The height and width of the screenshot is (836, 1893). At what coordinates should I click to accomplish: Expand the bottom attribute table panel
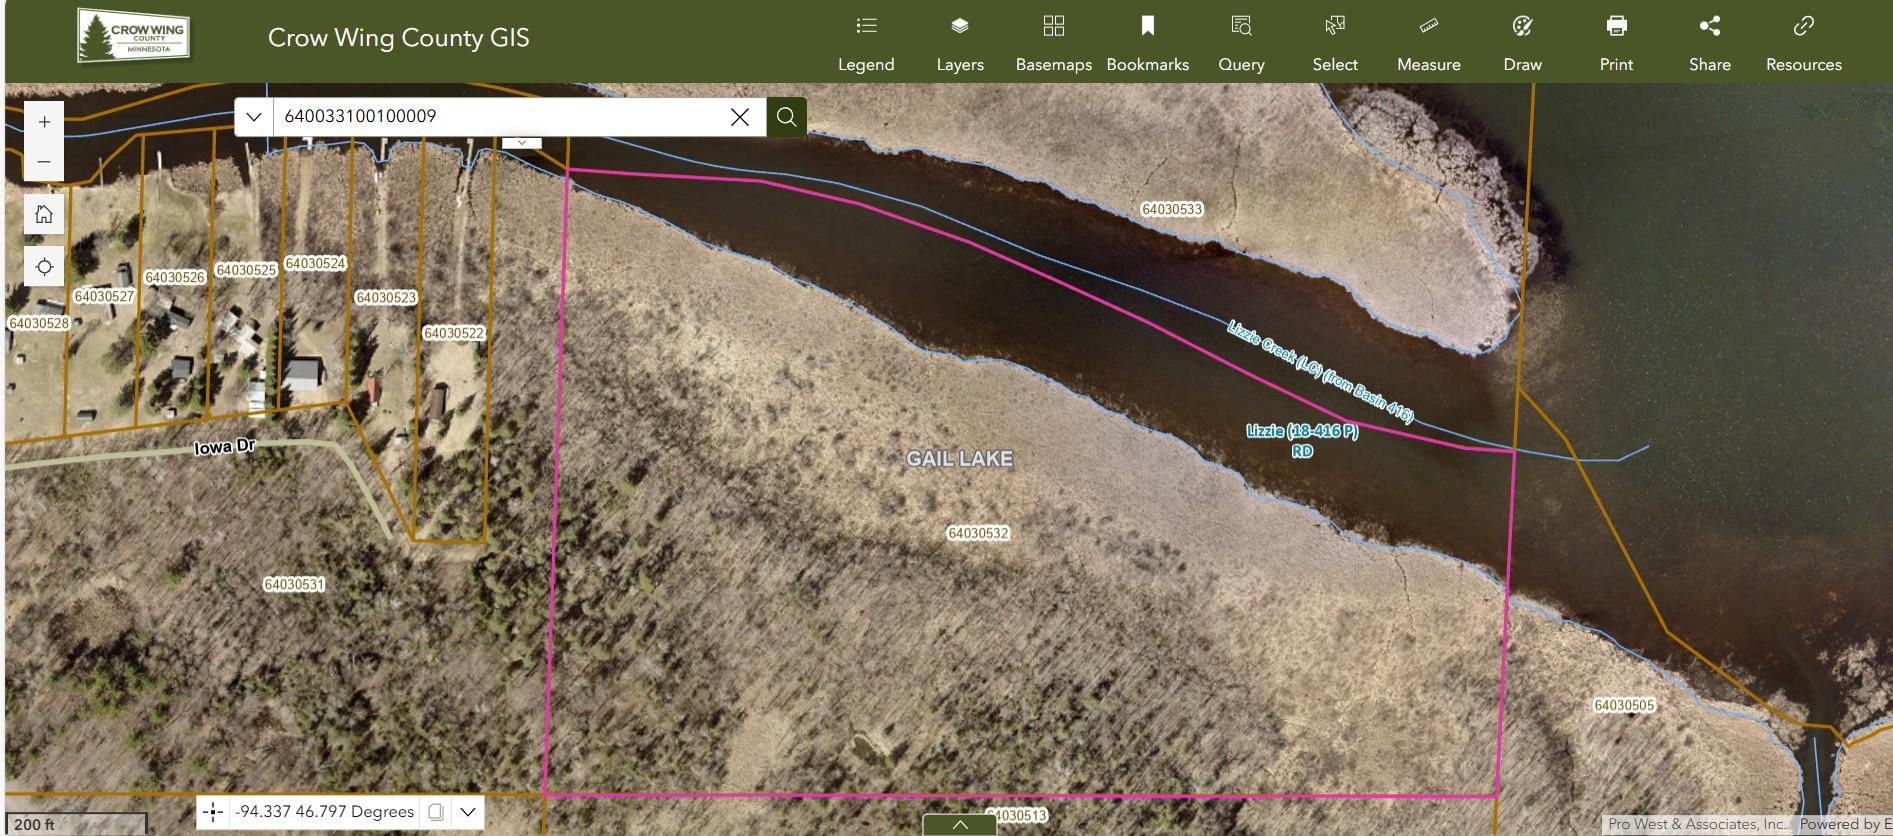(x=960, y=825)
